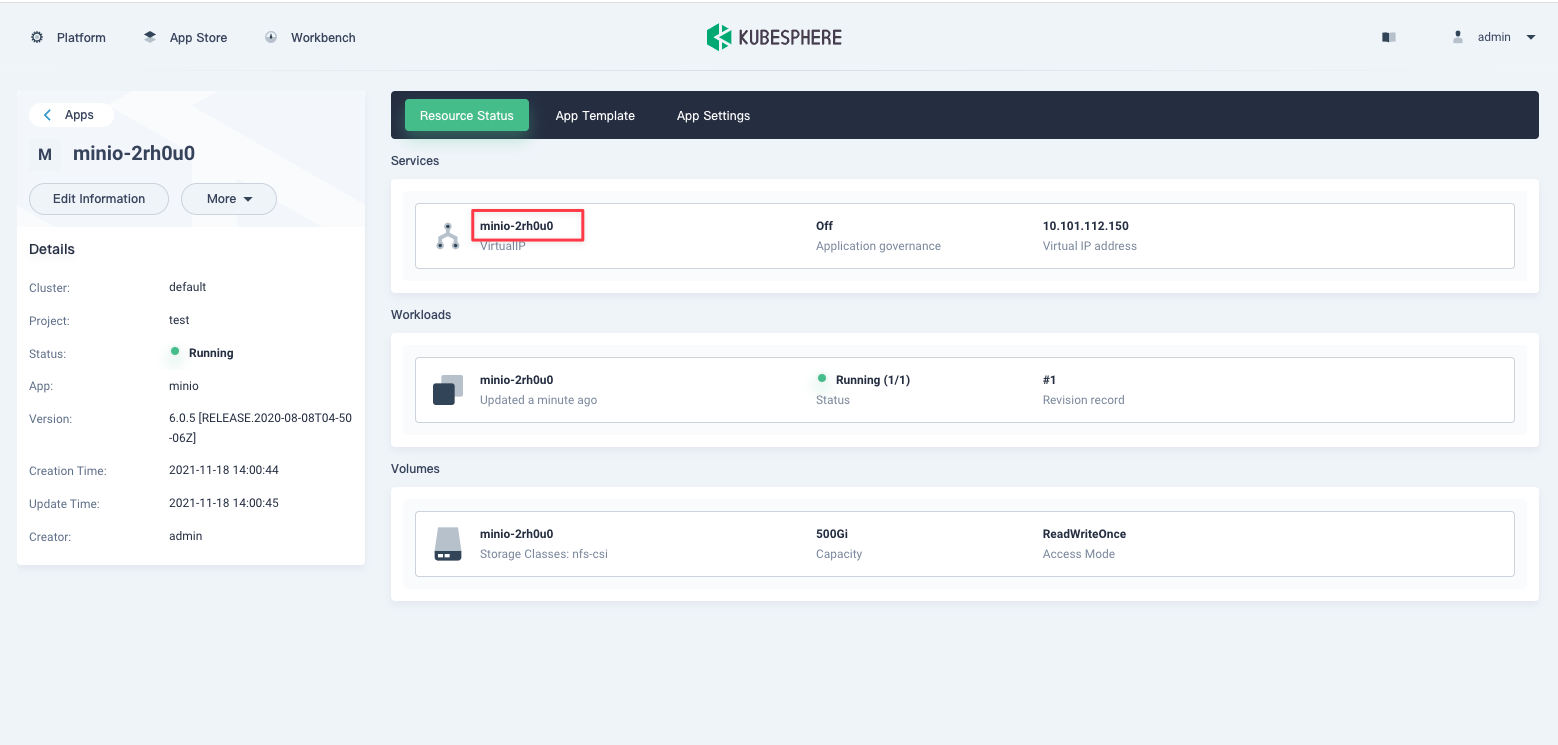Open the minio-2rh0u0 workload entry
Screen dimensions: 1558x745
(516, 380)
